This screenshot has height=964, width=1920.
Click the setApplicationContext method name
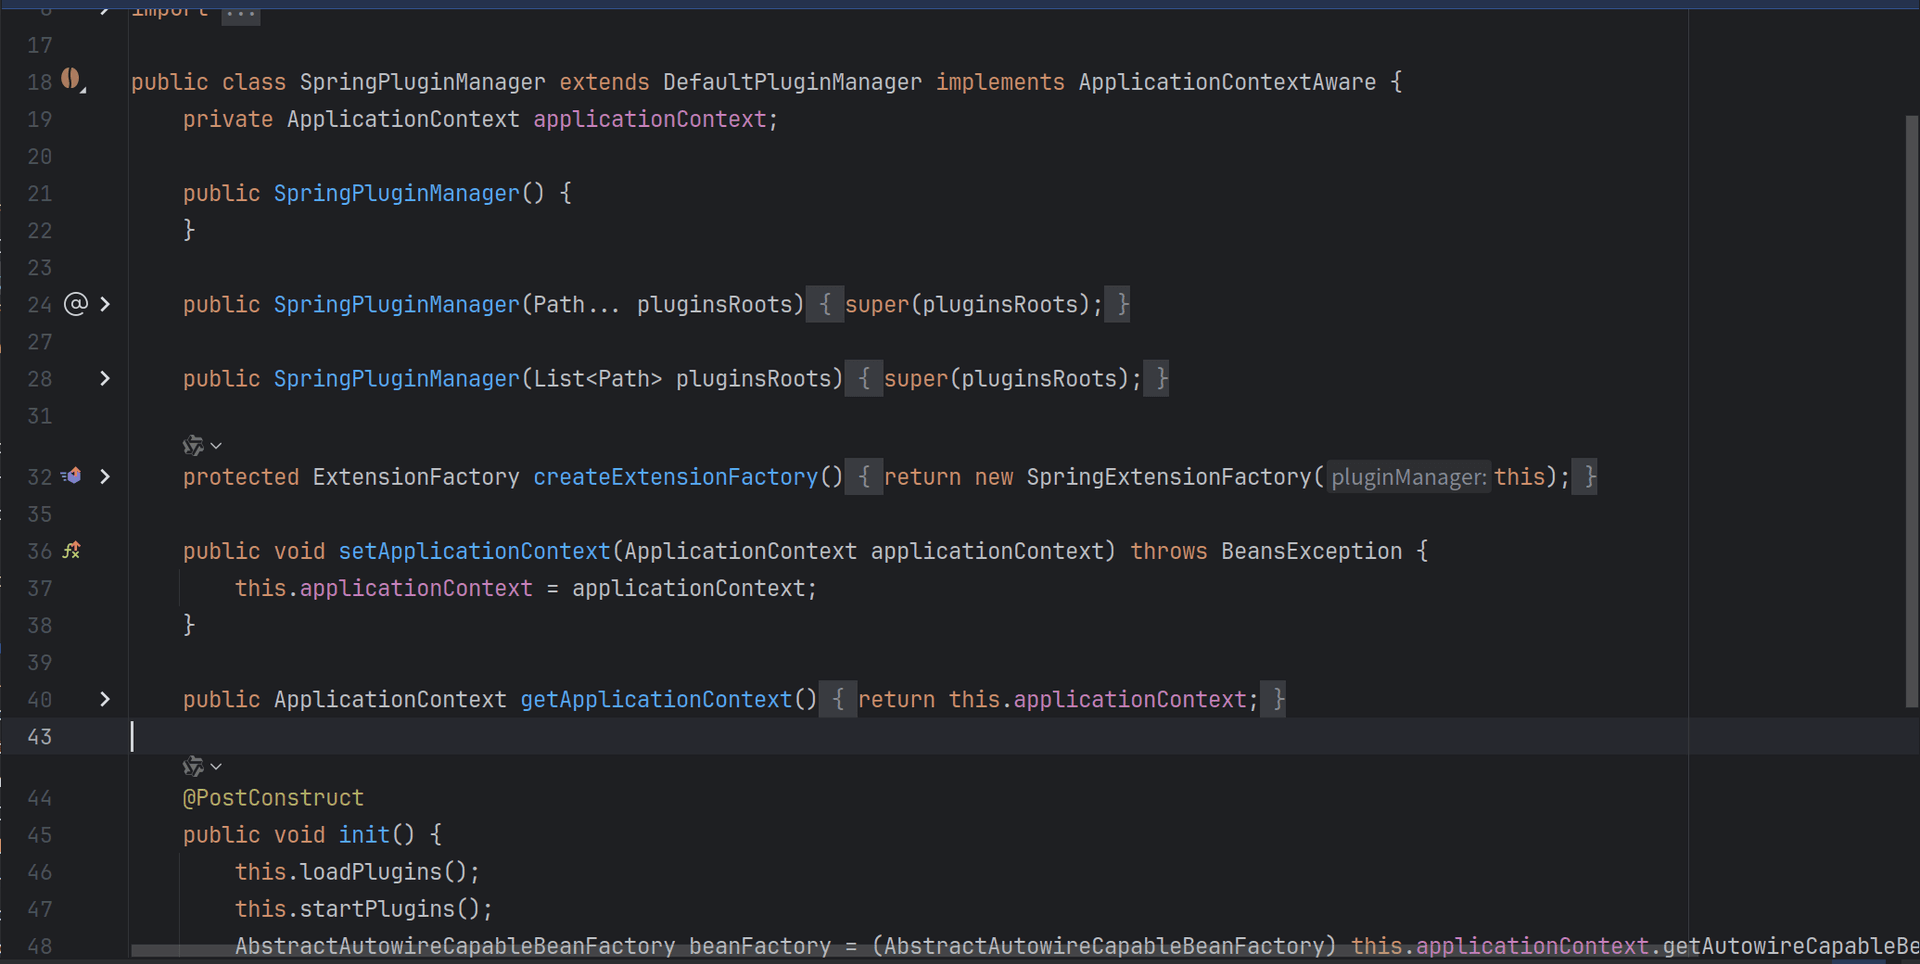pyautogui.click(x=474, y=551)
